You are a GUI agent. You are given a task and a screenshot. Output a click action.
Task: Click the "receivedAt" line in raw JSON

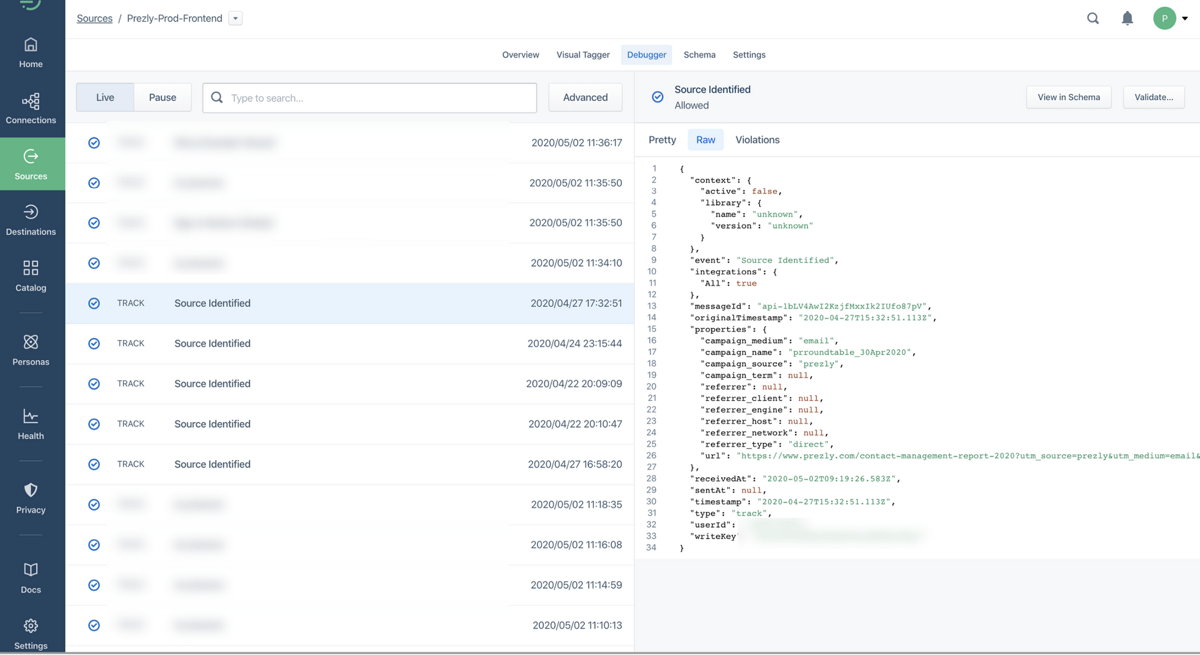pyautogui.click(x=793, y=479)
